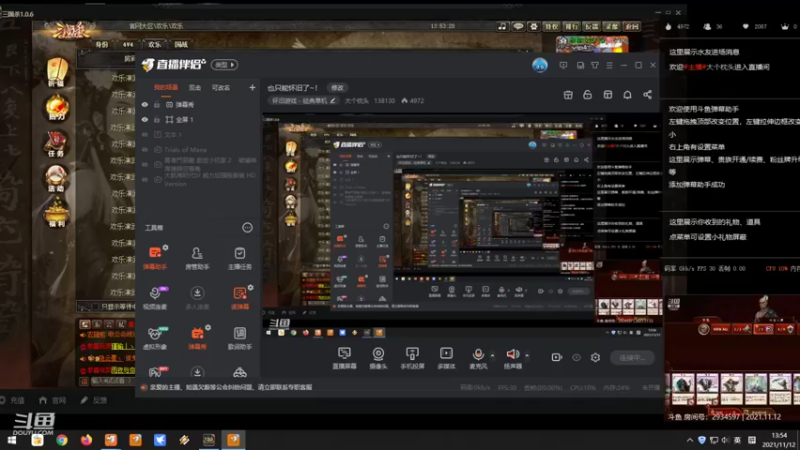Viewport: 800px width, 450px height.
Task: Toggle visibility of 弹幕秀 scene source
Action: pos(145,105)
